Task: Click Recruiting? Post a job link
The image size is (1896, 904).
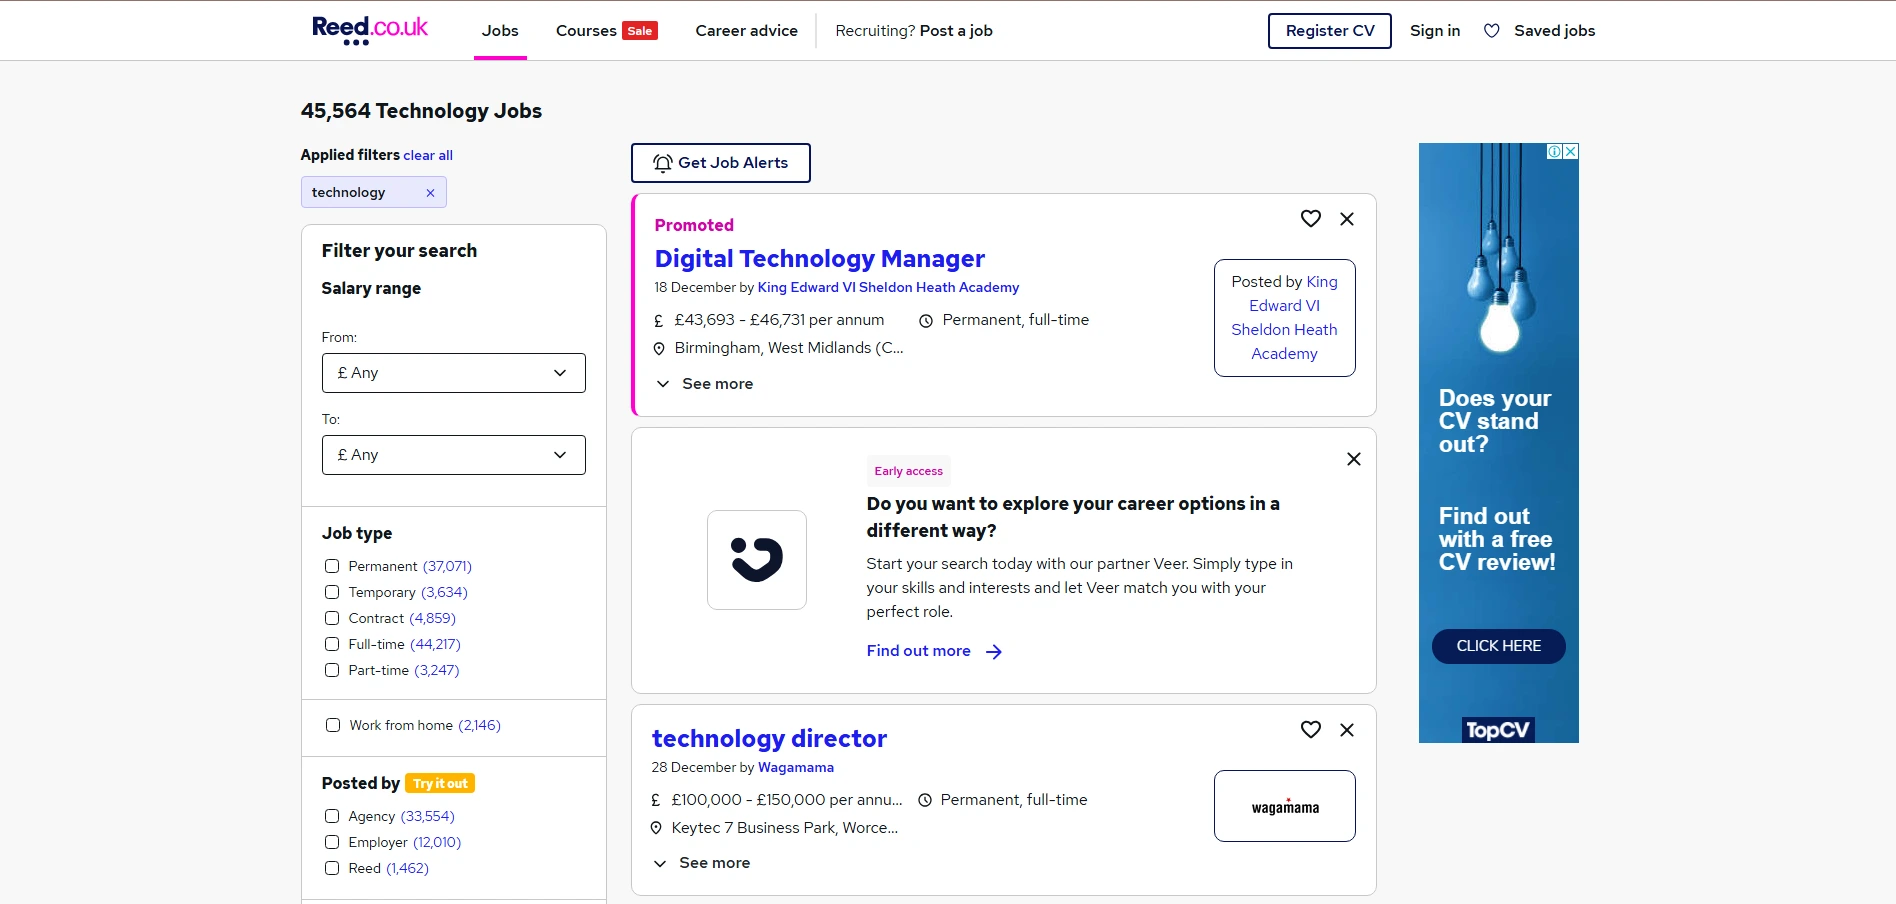Action: coord(914,31)
